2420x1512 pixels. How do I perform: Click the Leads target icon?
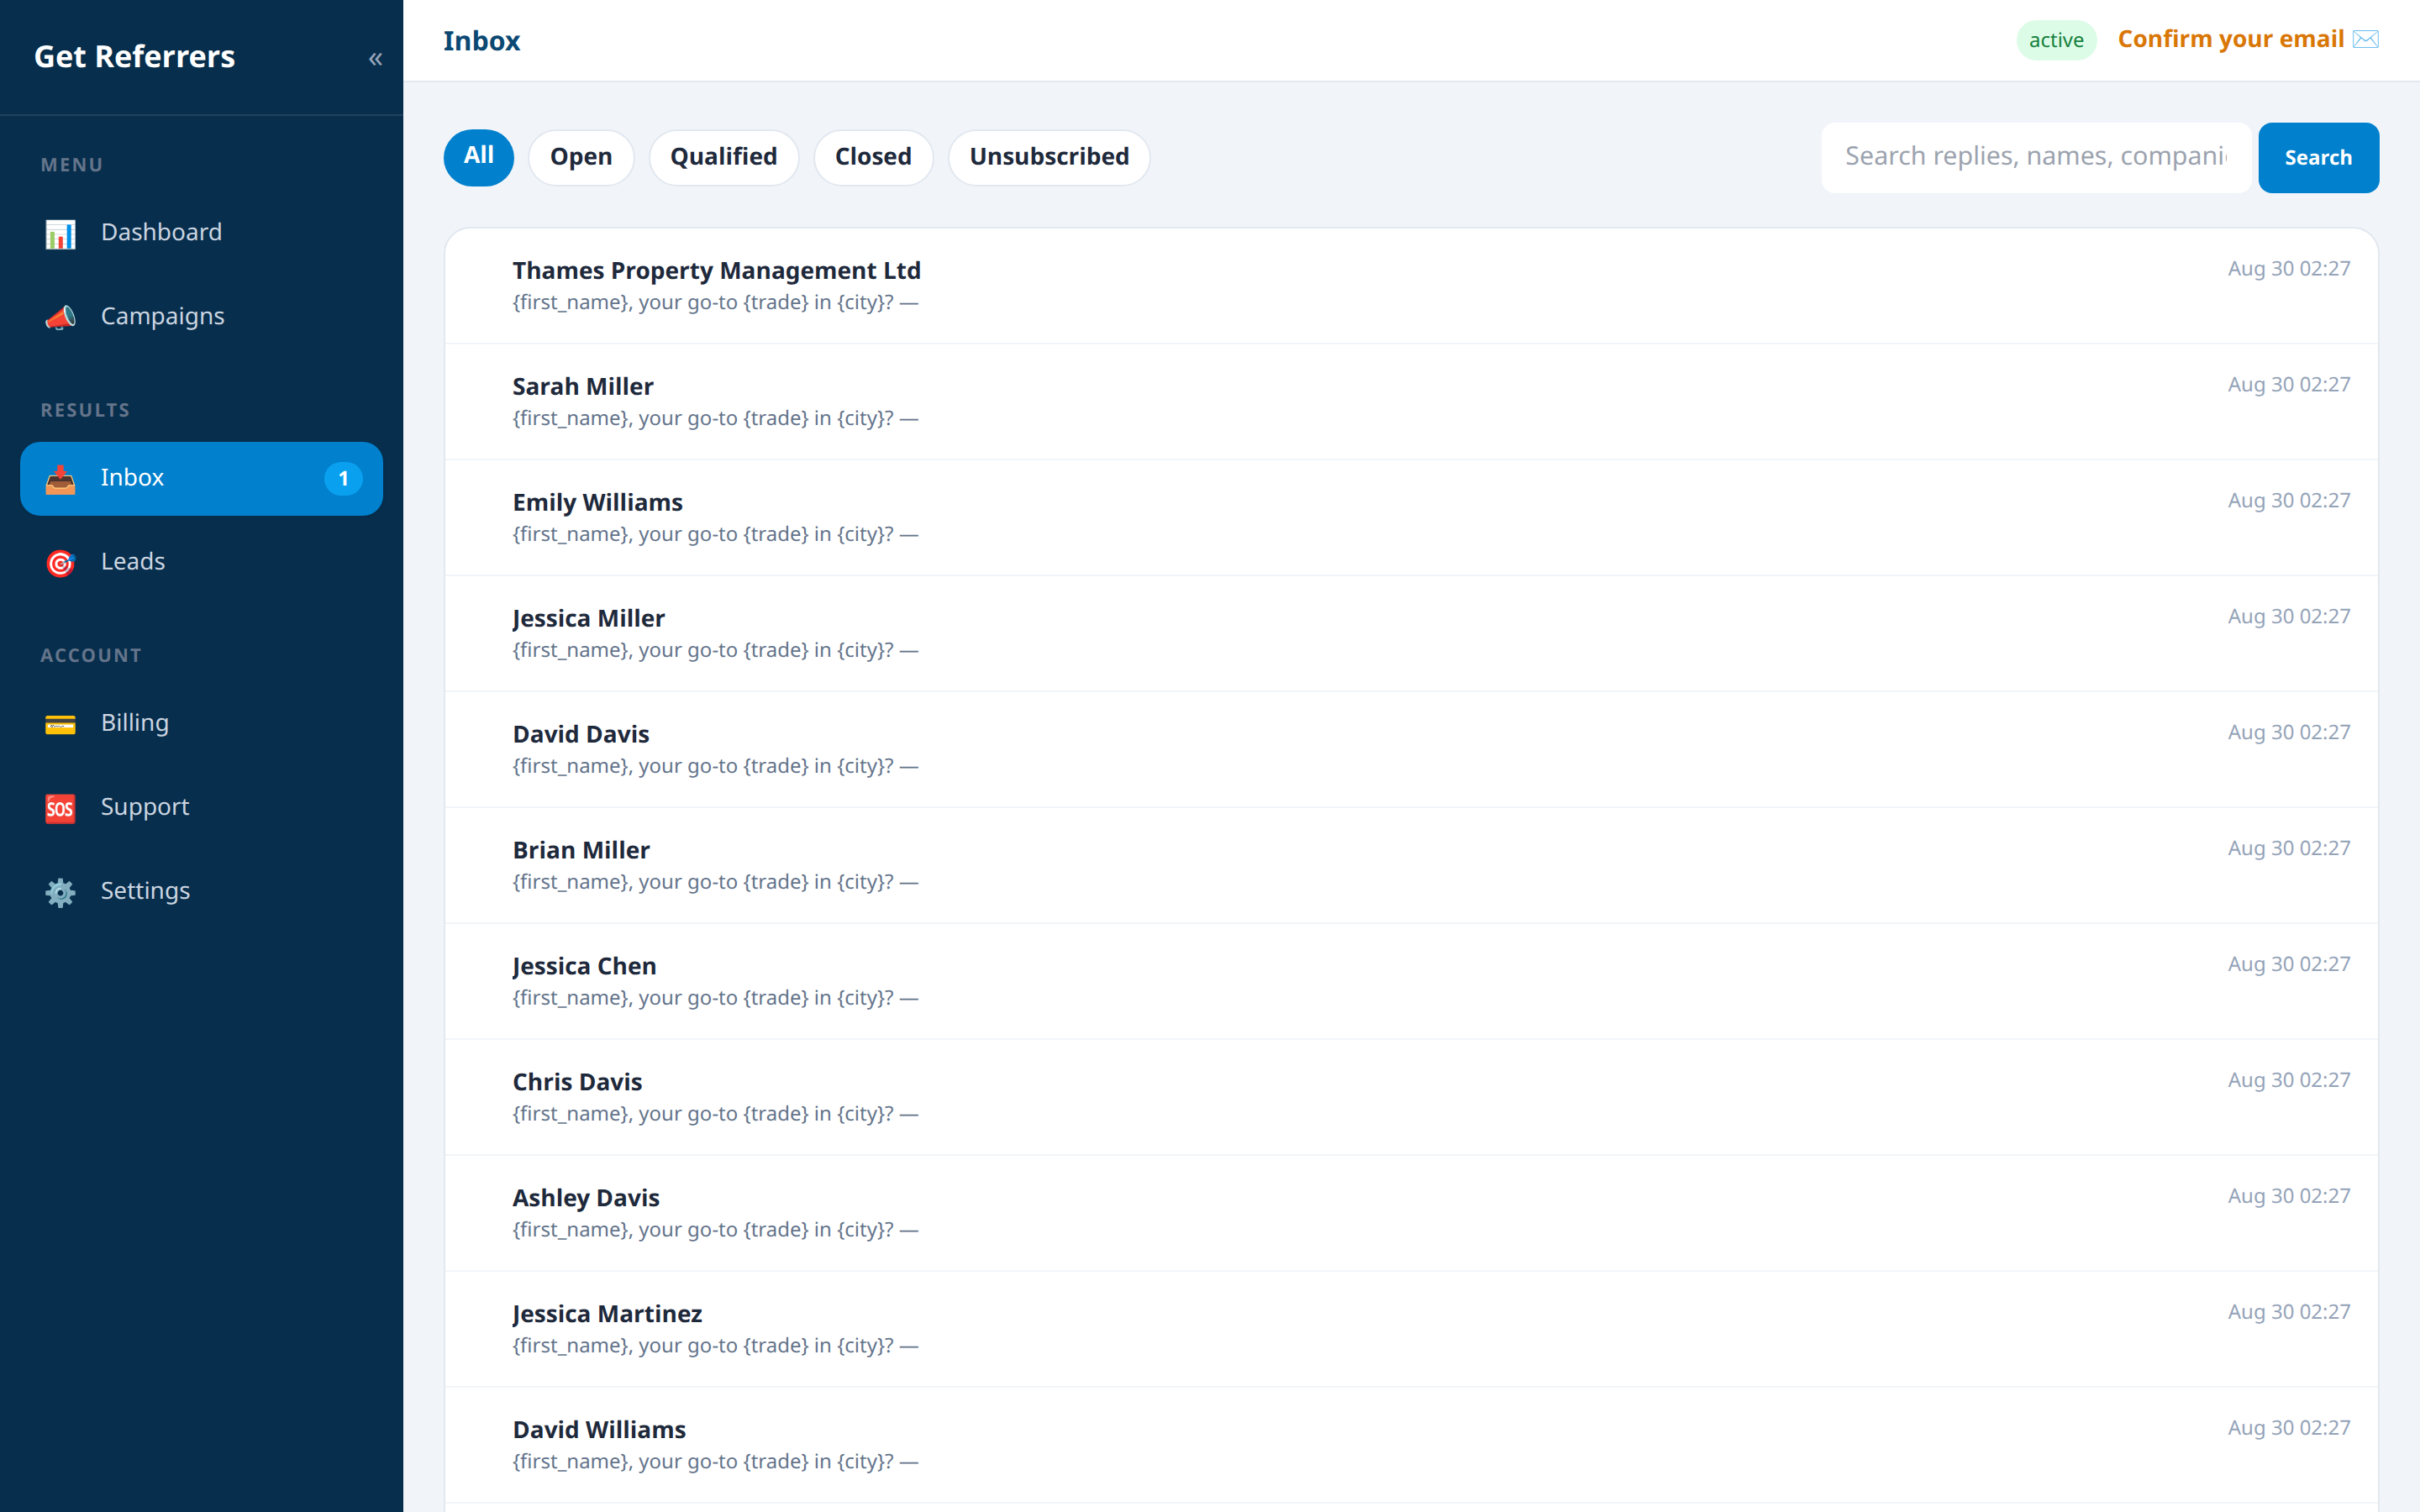(60, 563)
